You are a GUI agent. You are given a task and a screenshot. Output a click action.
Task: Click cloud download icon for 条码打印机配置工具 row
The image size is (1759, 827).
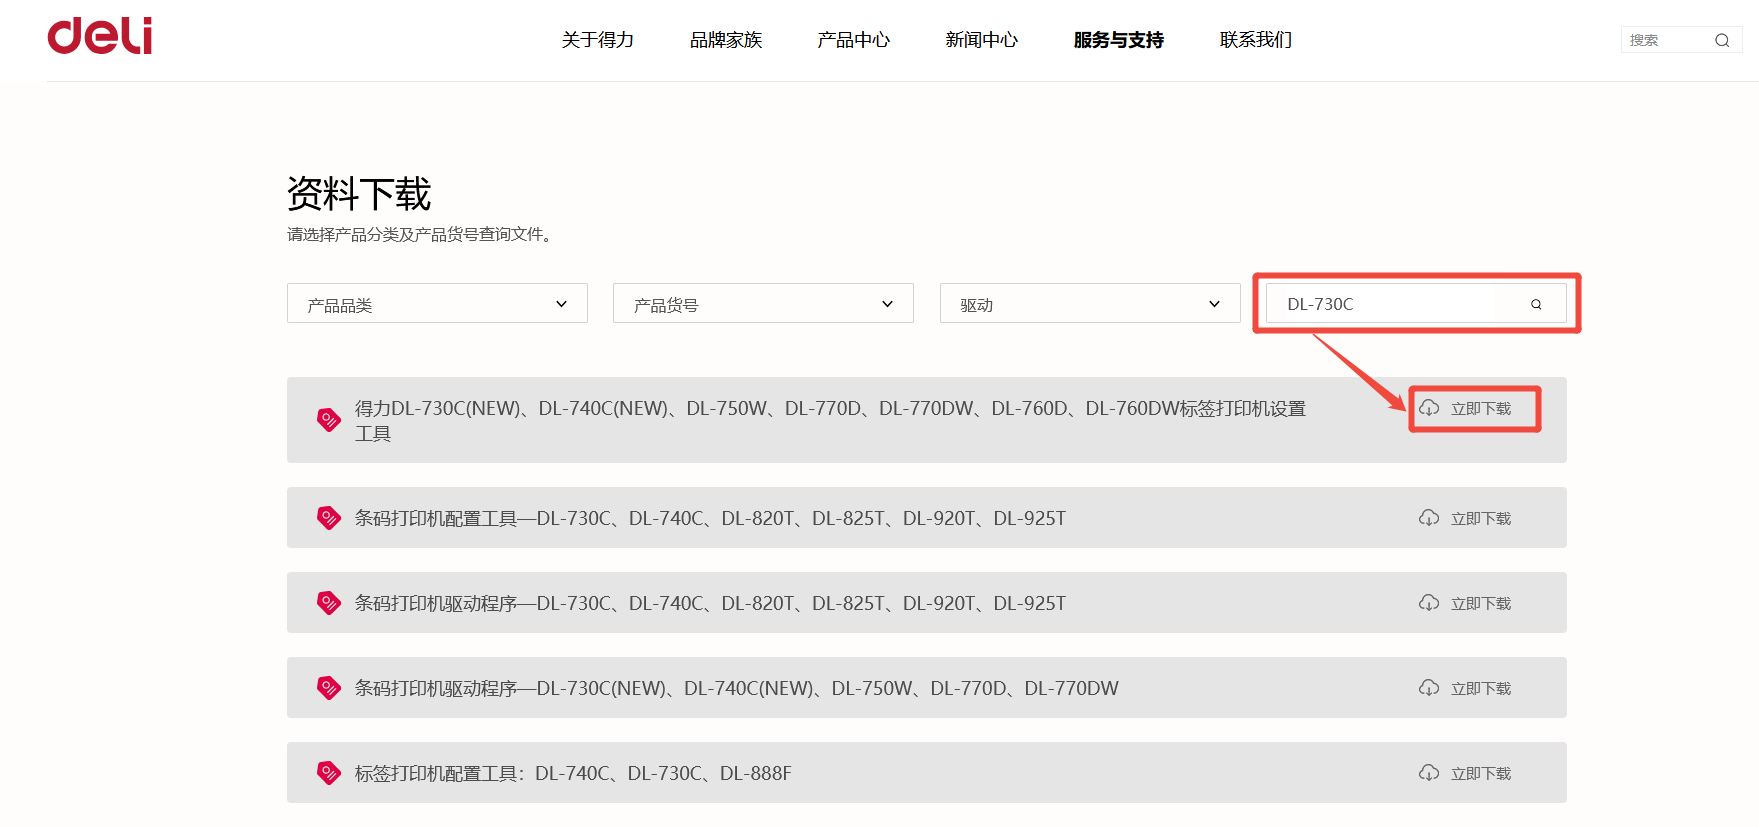[1429, 518]
